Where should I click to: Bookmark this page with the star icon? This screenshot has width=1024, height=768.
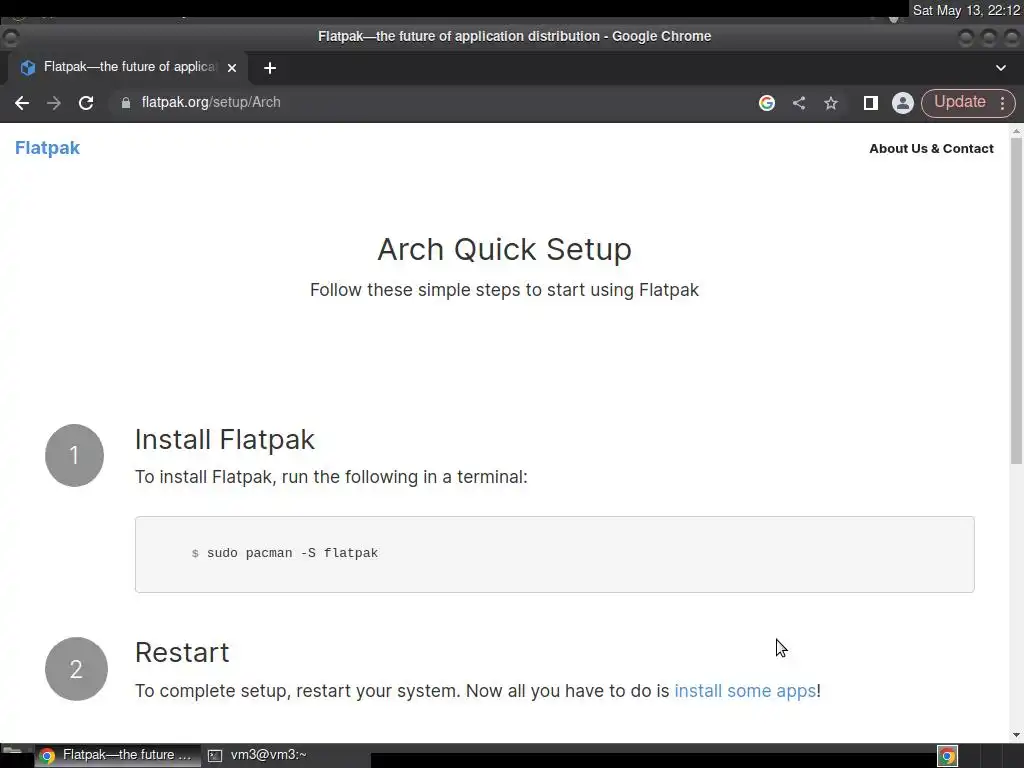[831, 103]
